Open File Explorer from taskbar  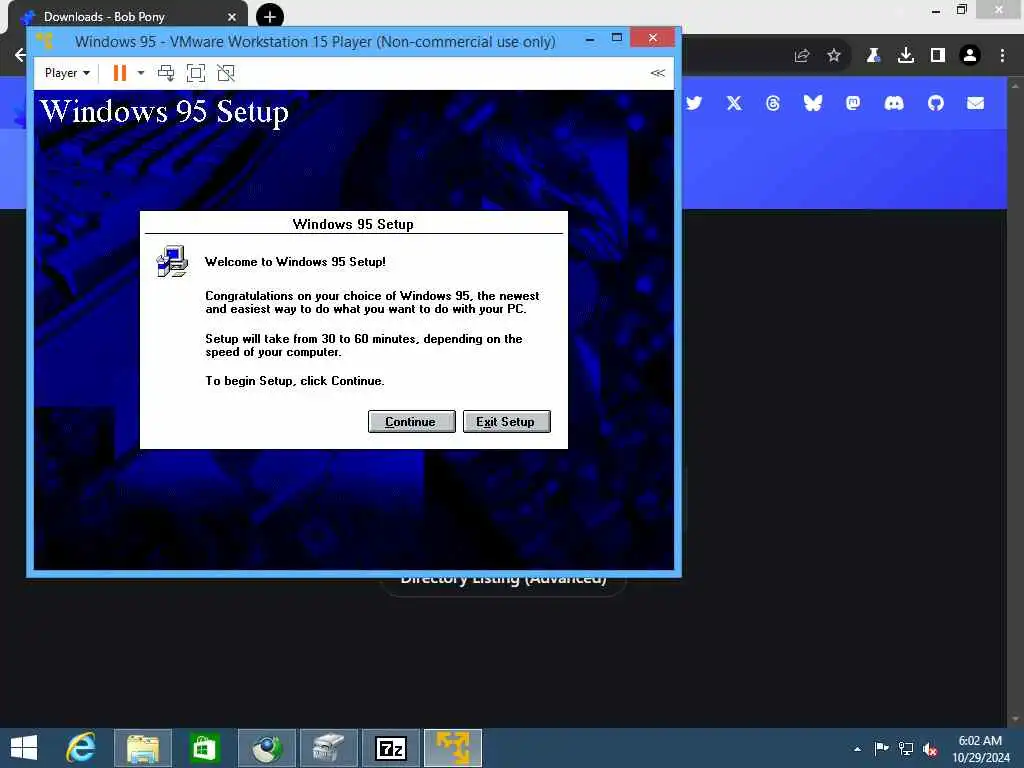[x=143, y=748]
